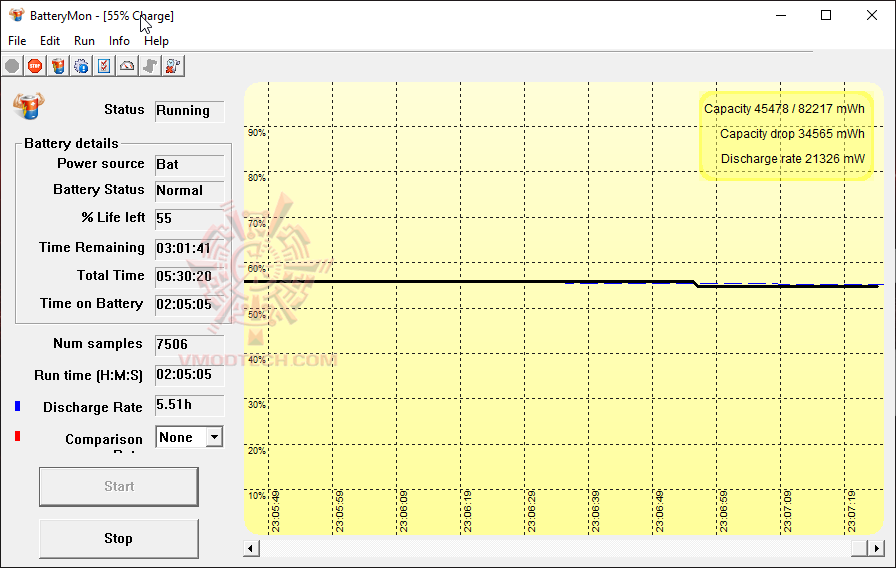This screenshot has height=568, width=896.
Task: Click the % Life left field
Action: point(189,219)
